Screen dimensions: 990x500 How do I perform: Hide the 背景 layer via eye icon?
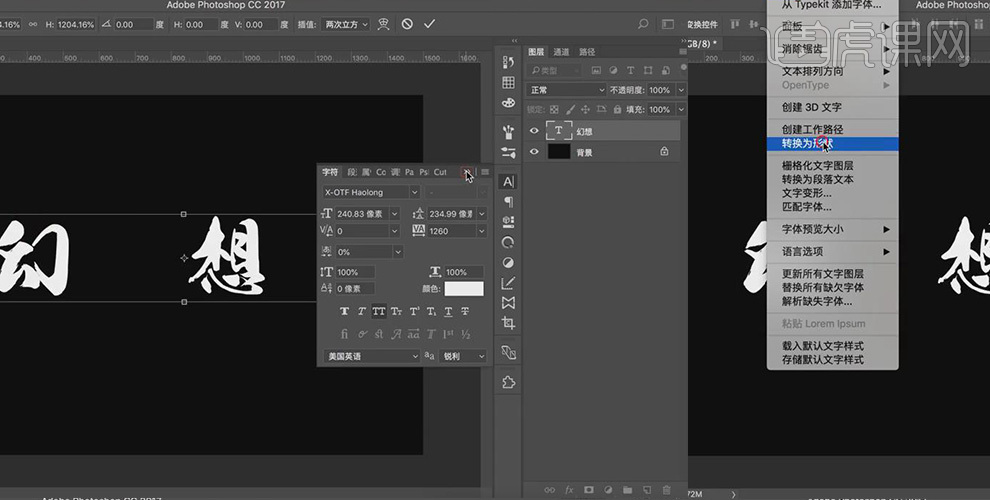[534, 152]
